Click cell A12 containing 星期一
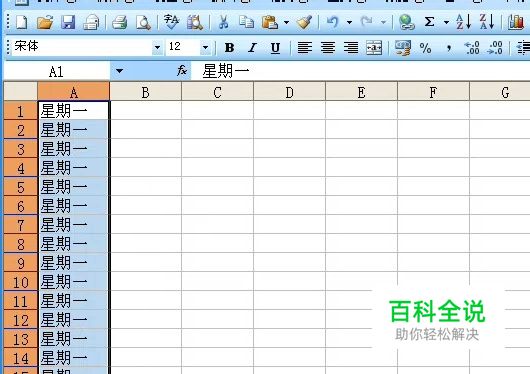Screen dimensions: 530x374 (74, 319)
